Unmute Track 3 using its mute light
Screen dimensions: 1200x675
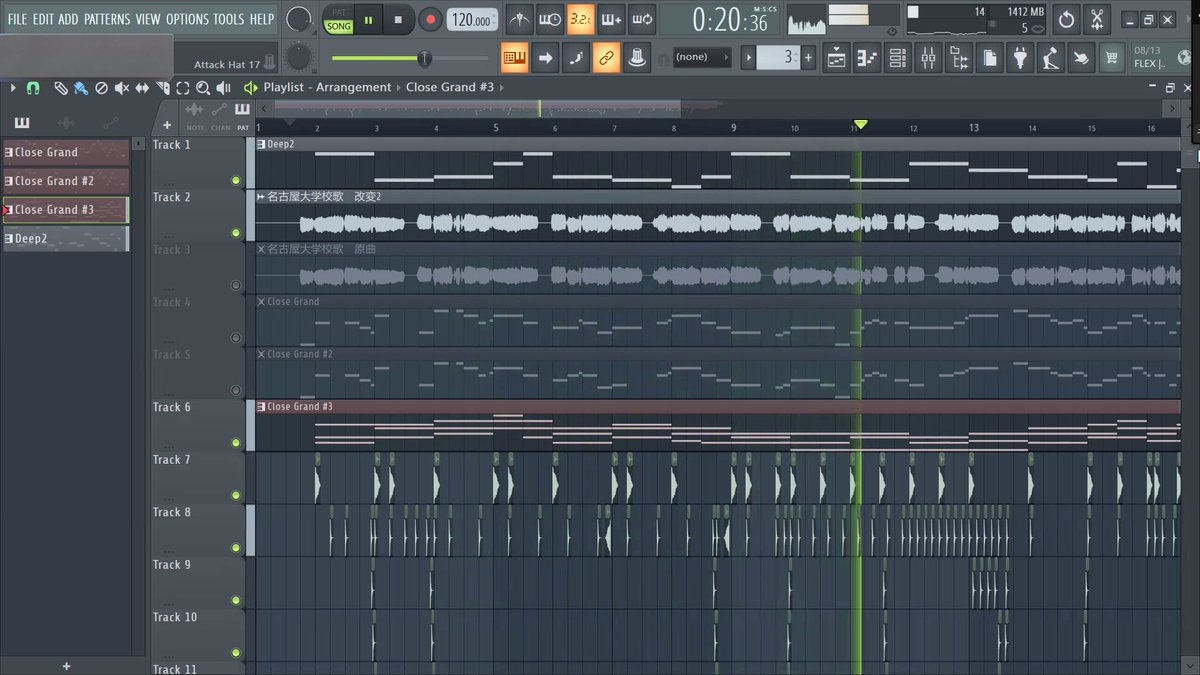pos(236,286)
